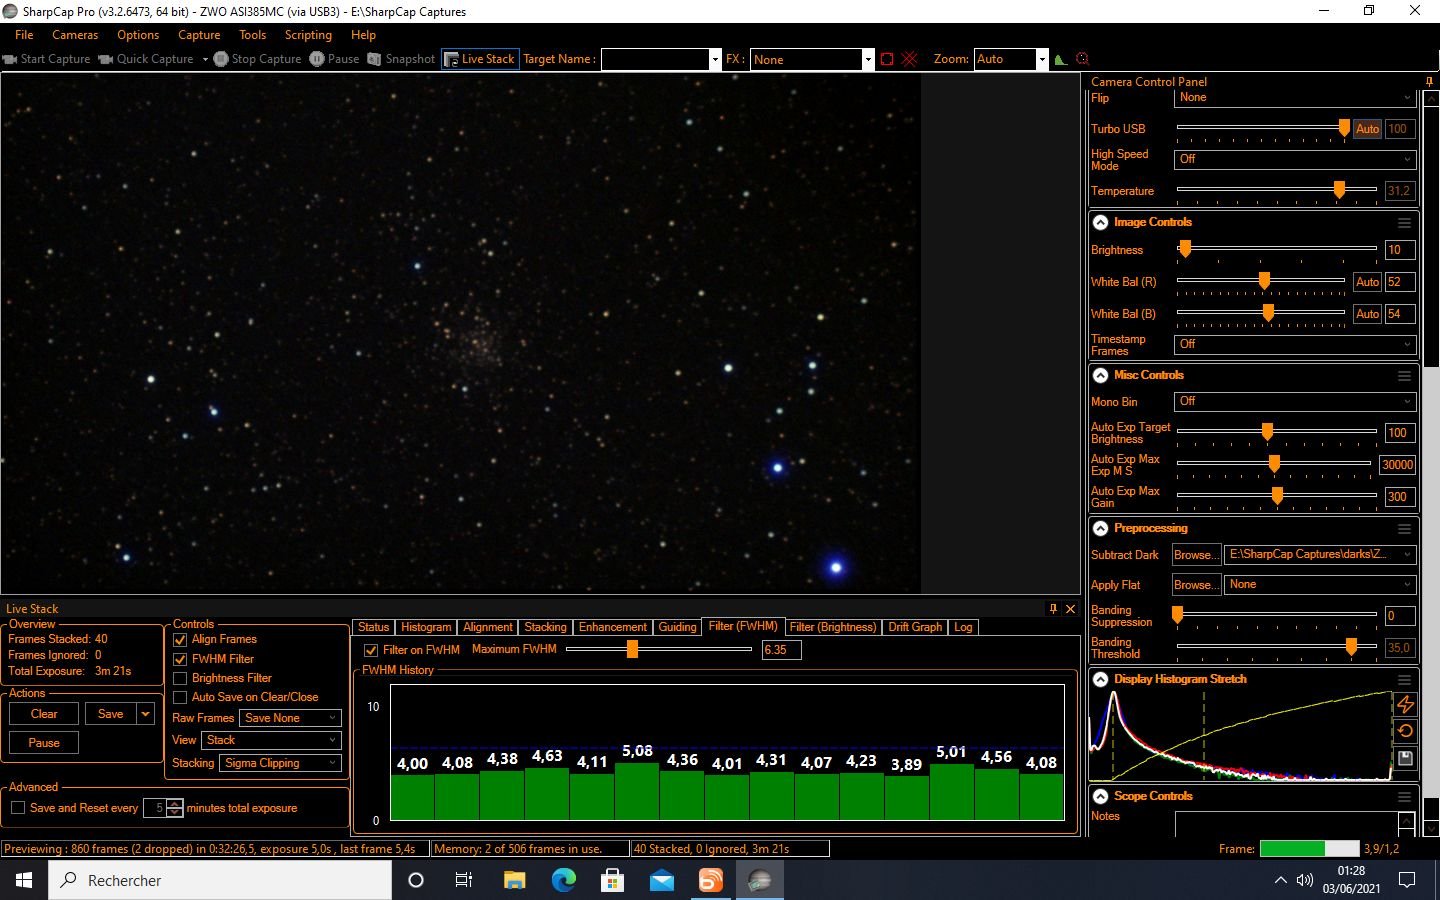
Task: Click the save stretch floppy disk icon
Action: click(1405, 758)
